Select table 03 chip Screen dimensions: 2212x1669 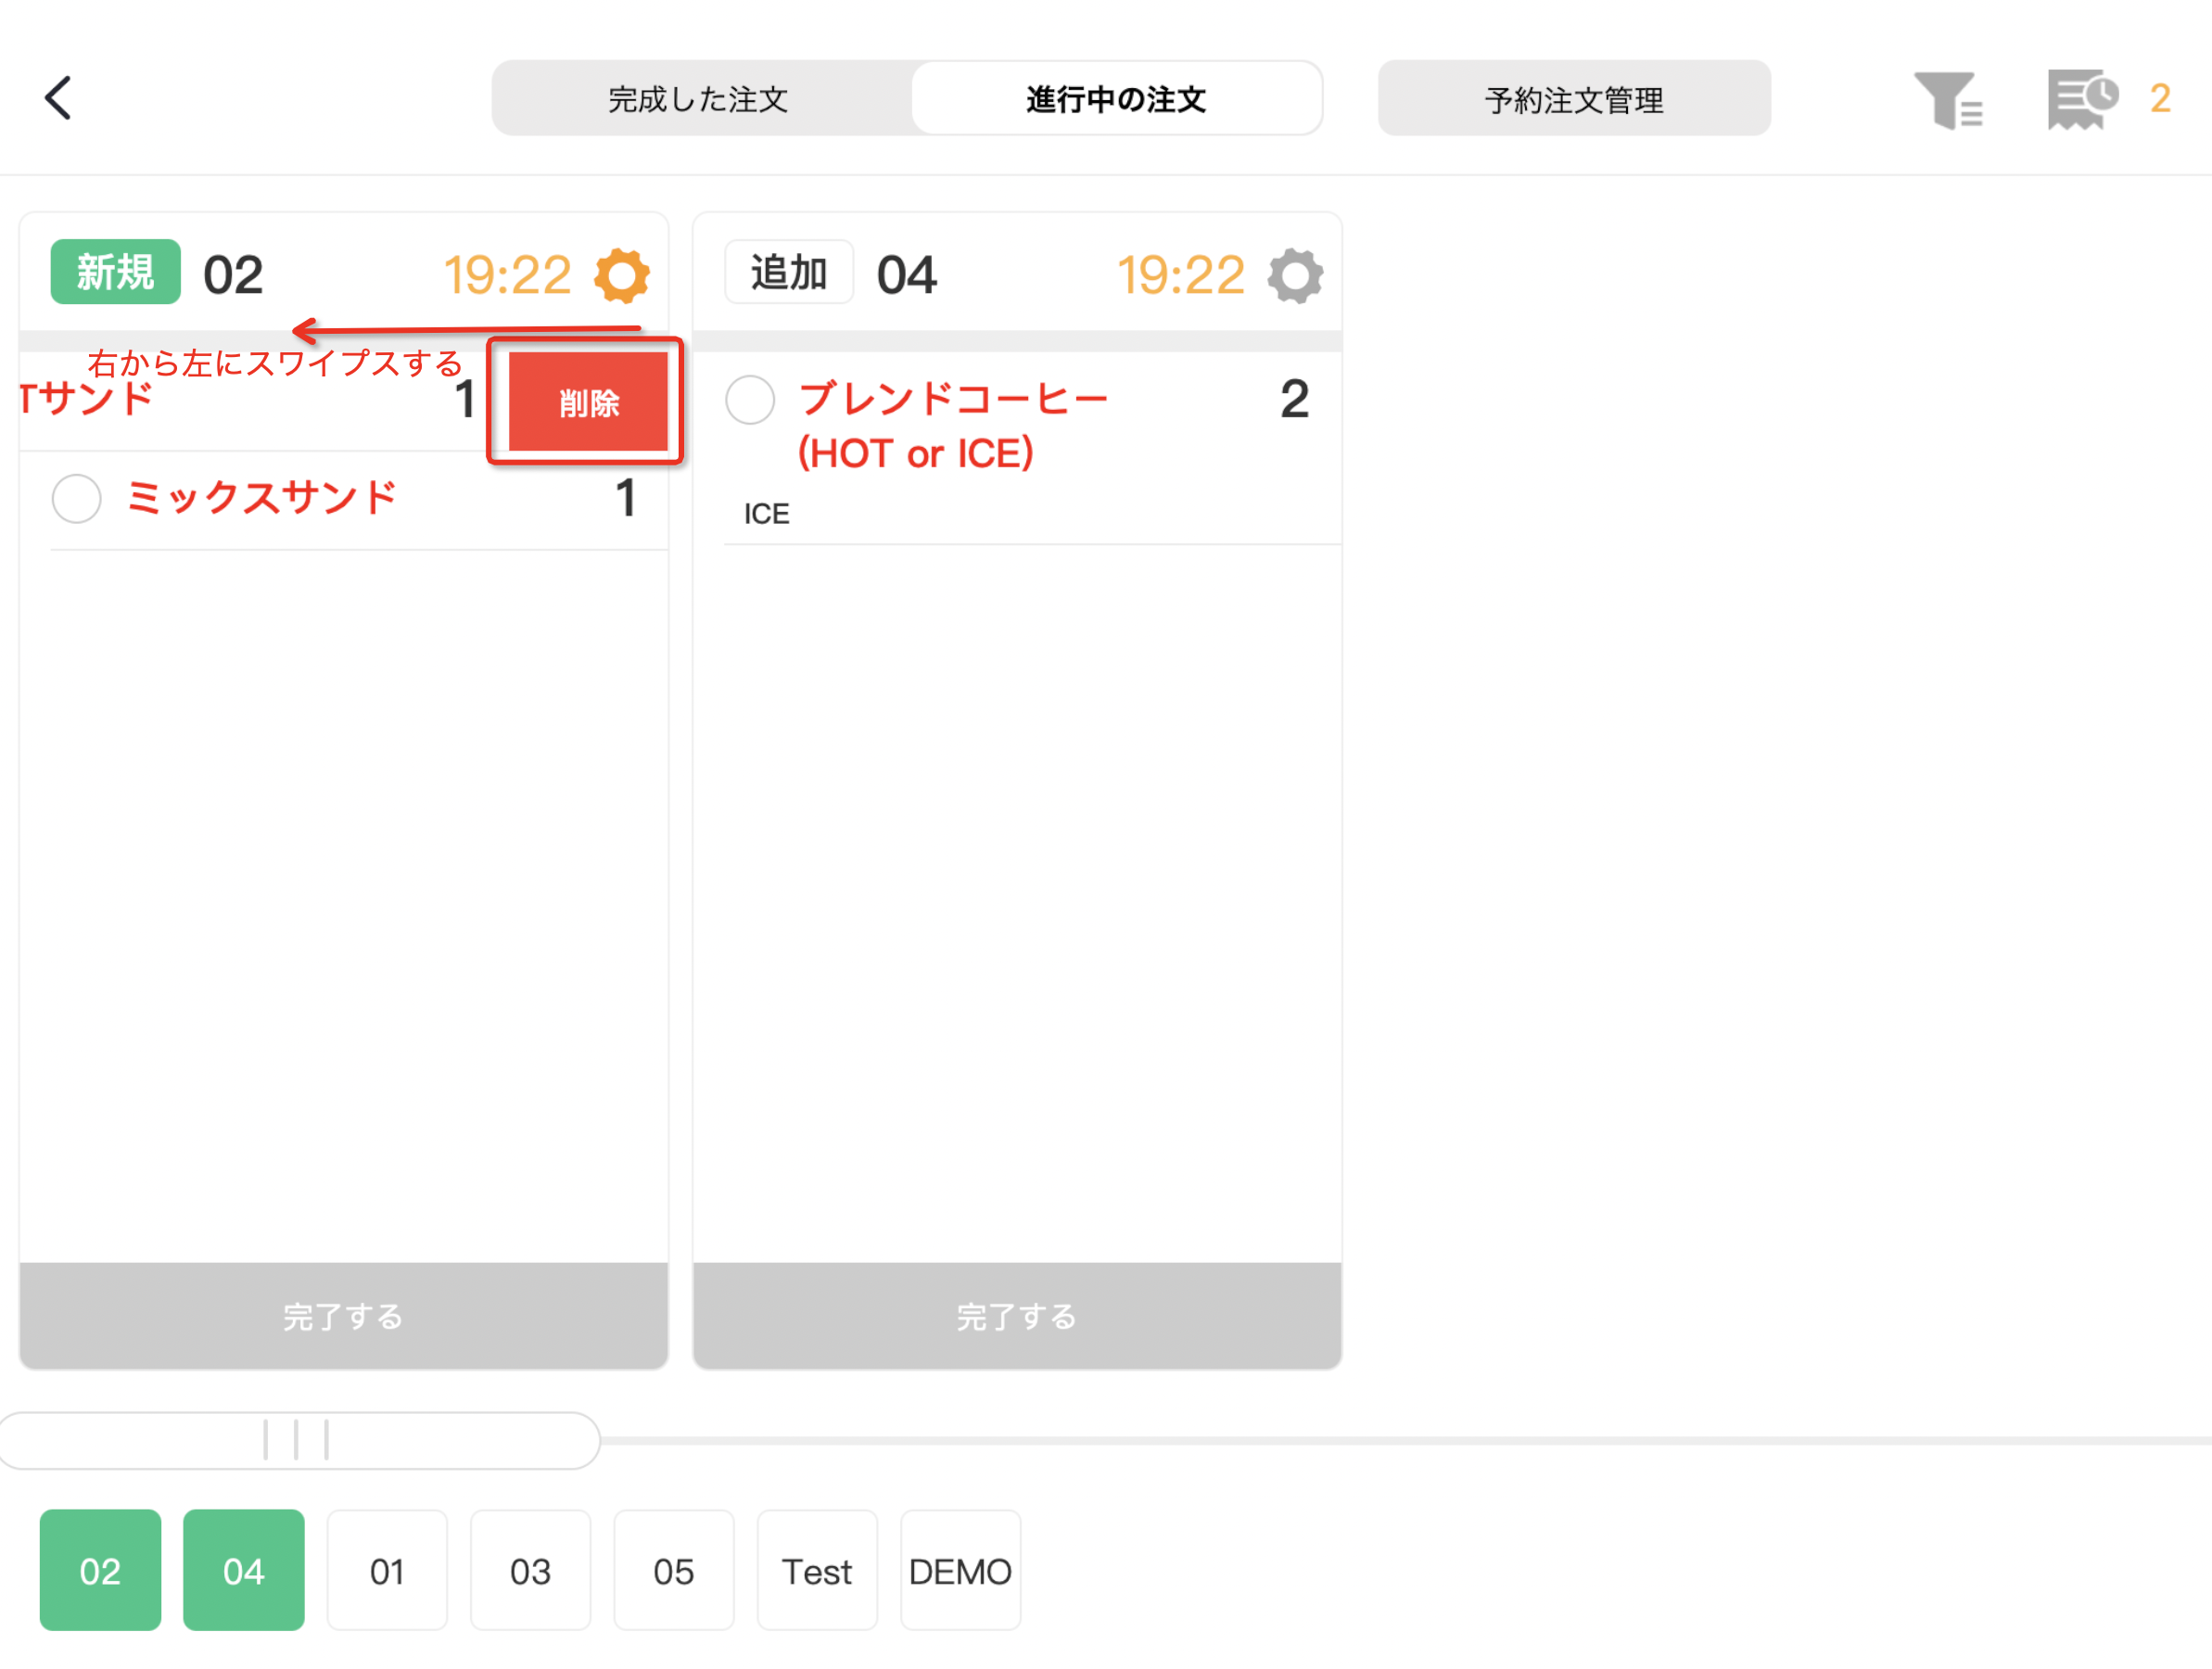tap(530, 1570)
